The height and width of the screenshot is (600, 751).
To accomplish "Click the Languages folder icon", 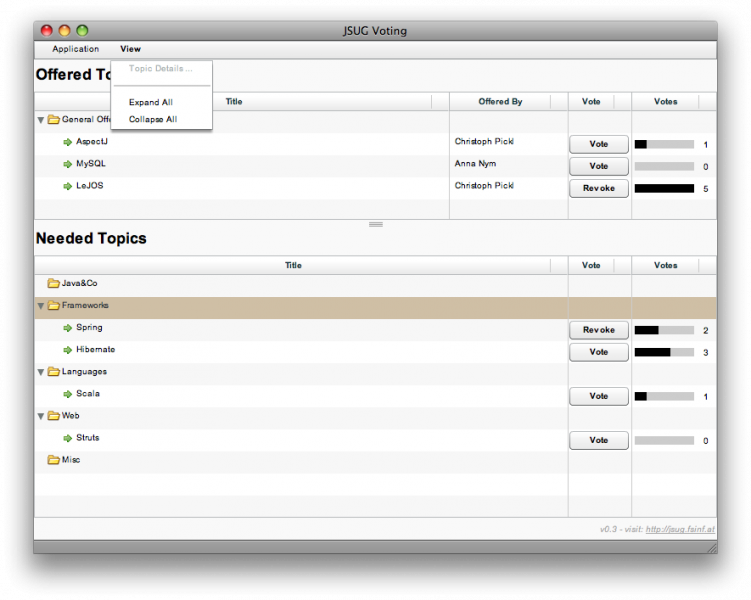I will [54, 372].
